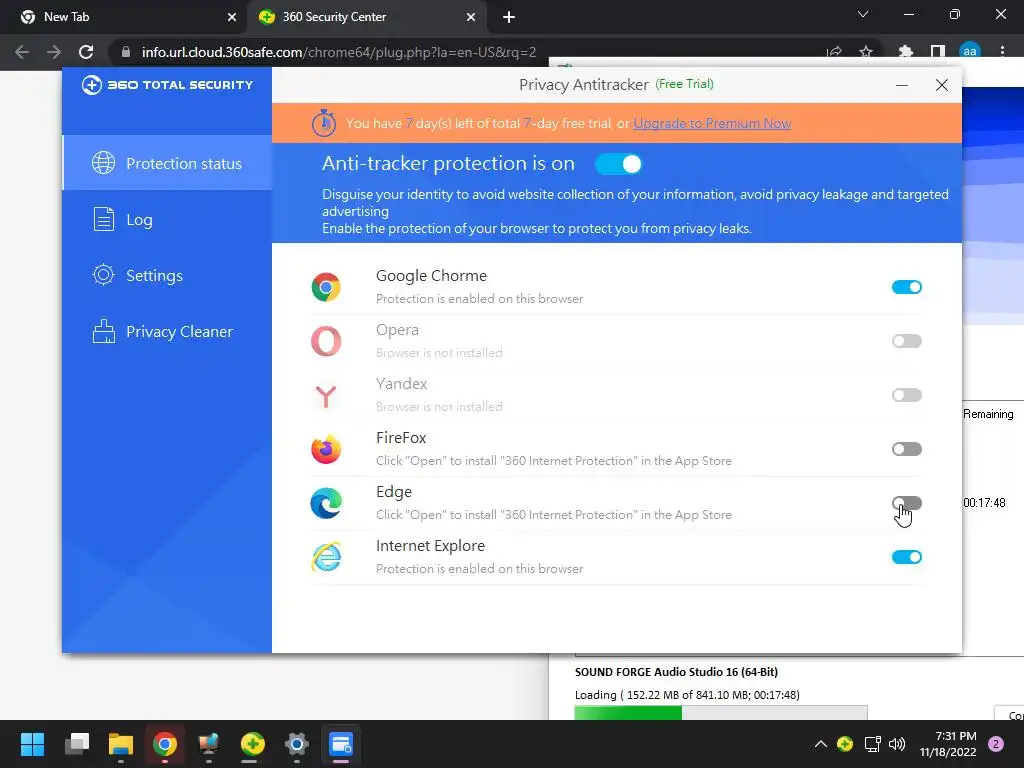Toggle Yandex browser protection switch
Viewport: 1024px width, 768px height.
[906, 395]
